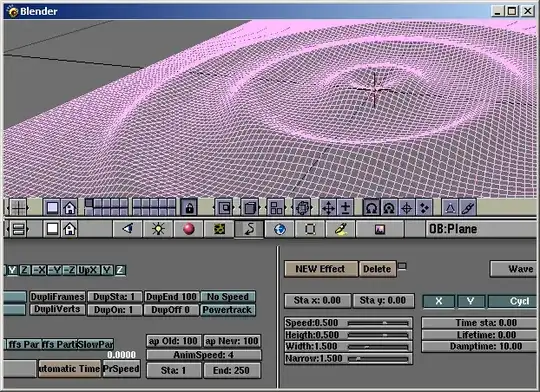Click the Delete effect button
The image size is (540, 392).
pyautogui.click(x=377, y=269)
